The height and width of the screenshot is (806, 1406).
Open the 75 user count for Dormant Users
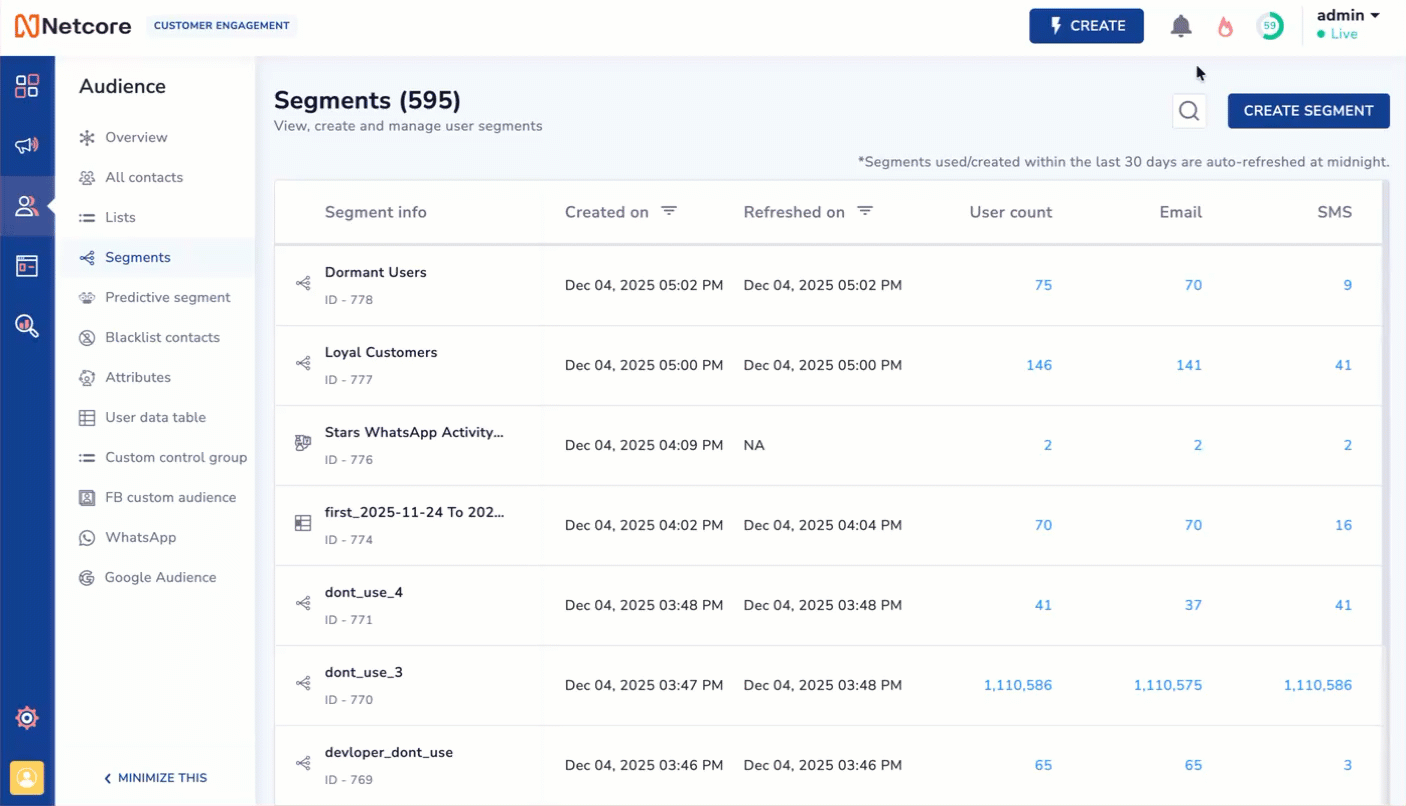pyautogui.click(x=1043, y=284)
